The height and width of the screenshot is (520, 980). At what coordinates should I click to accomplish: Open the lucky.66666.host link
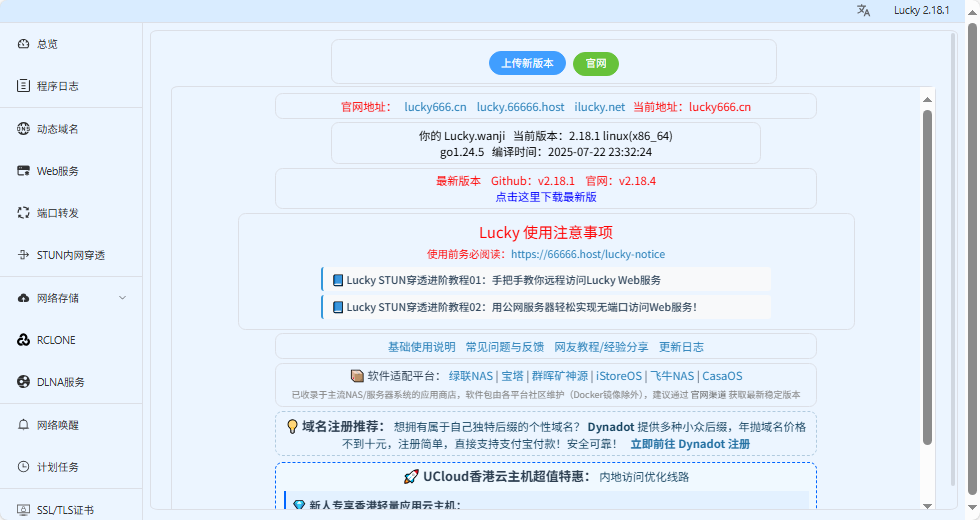pos(520,107)
